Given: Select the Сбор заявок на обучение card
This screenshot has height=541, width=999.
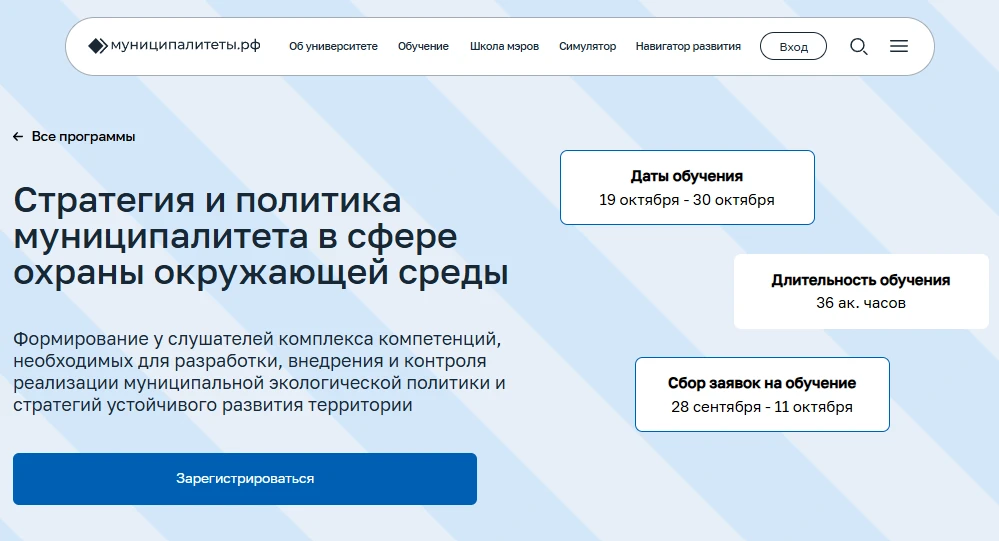Looking at the screenshot, I should [762, 394].
